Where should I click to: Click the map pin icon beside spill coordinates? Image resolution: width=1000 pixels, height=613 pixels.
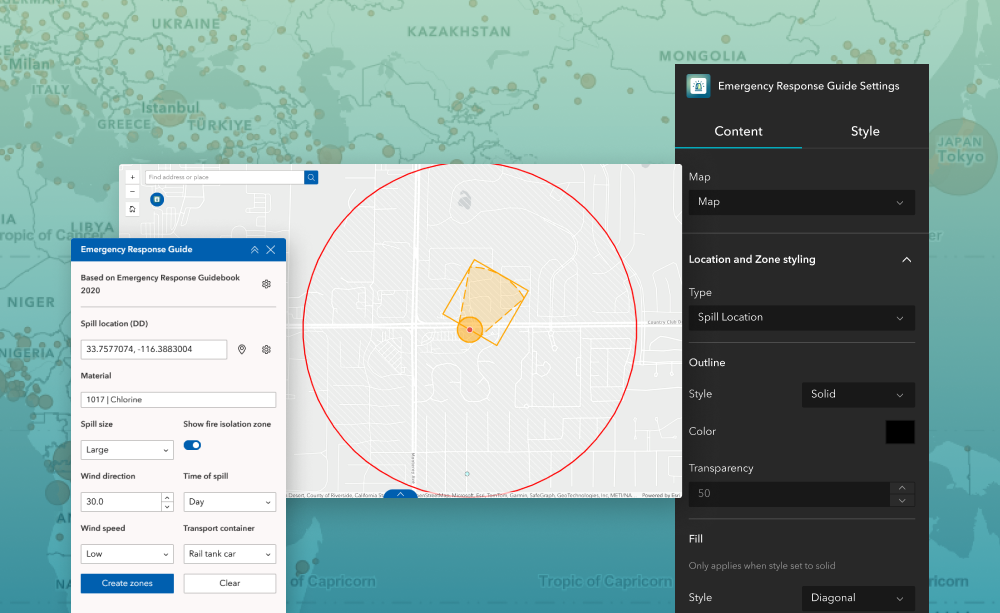click(242, 349)
